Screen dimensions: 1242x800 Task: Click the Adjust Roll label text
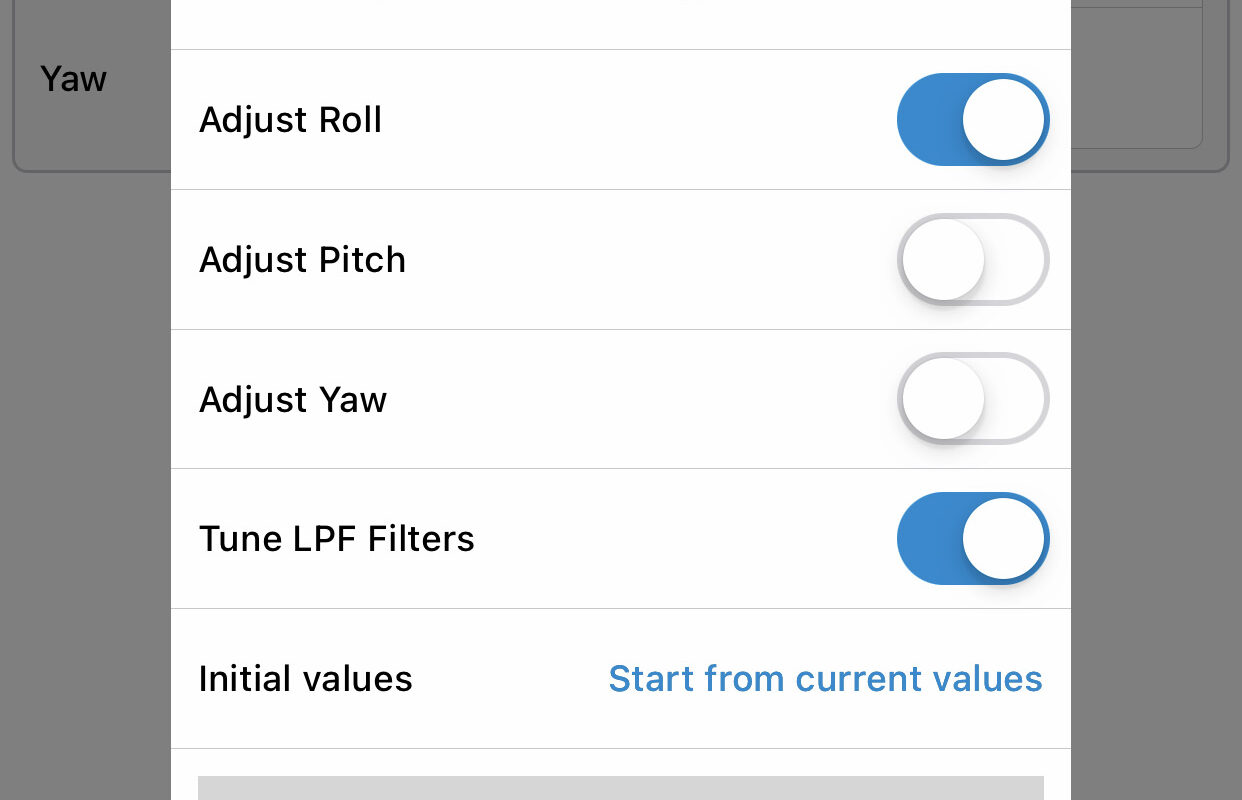290,121
